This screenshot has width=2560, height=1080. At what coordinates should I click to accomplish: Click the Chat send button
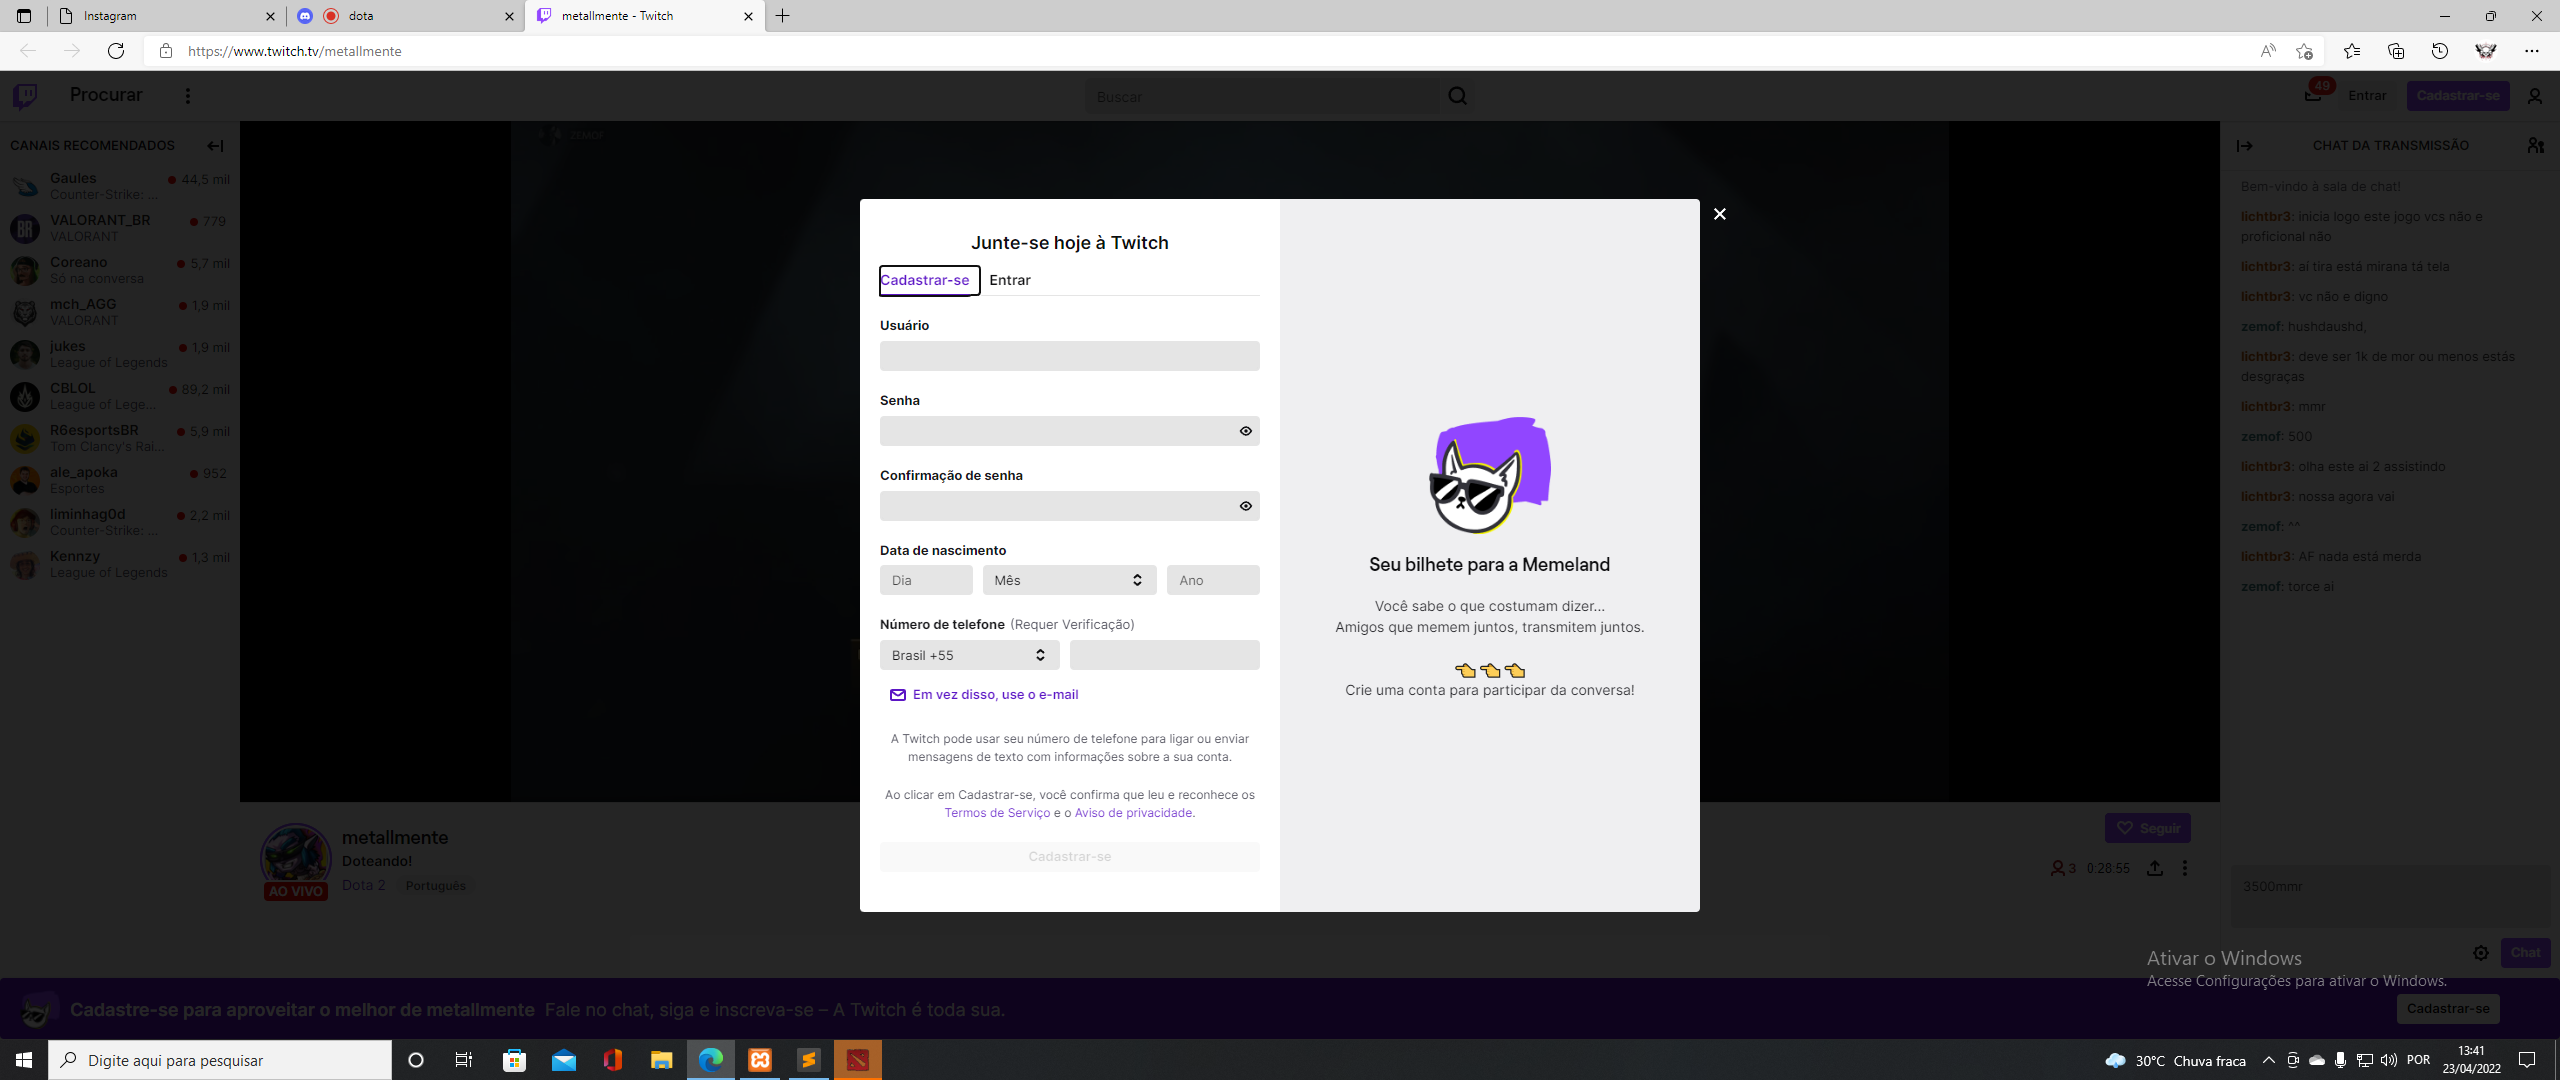(2526, 953)
